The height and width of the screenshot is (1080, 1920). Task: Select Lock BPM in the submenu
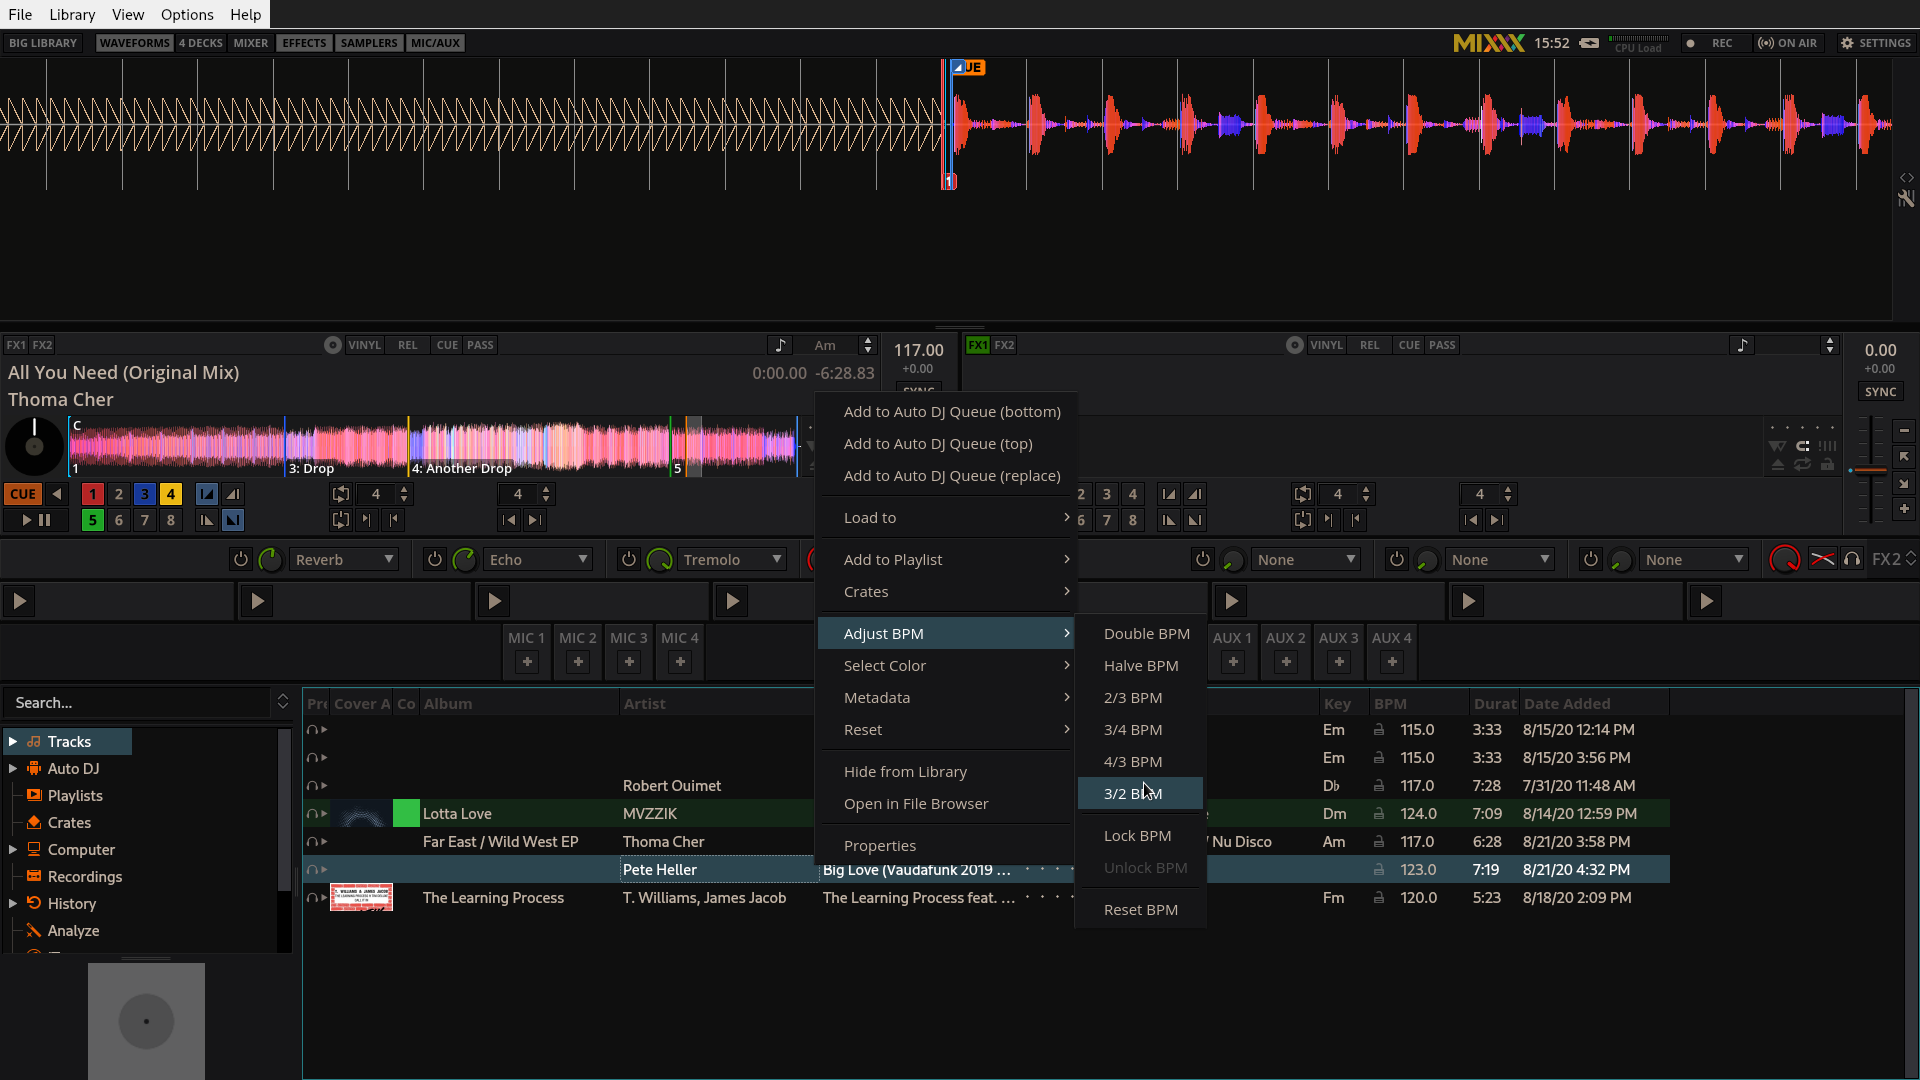point(1141,836)
